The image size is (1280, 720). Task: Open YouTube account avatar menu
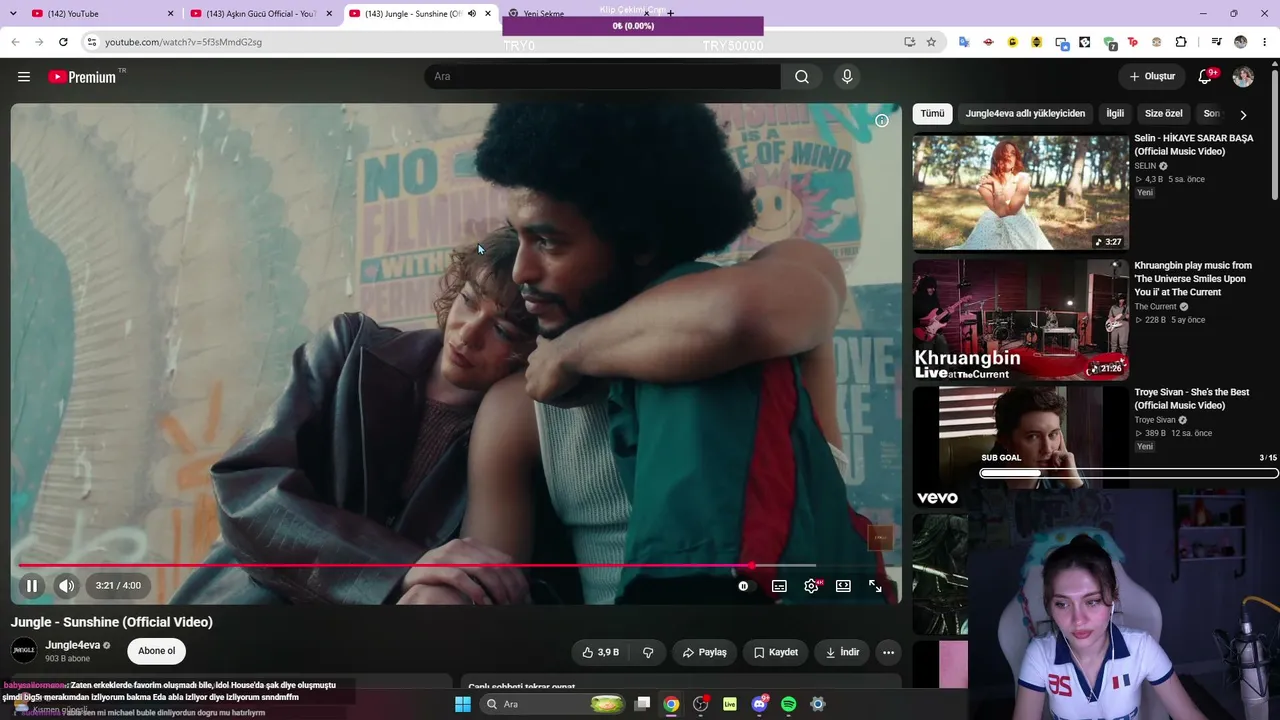[x=1243, y=77]
